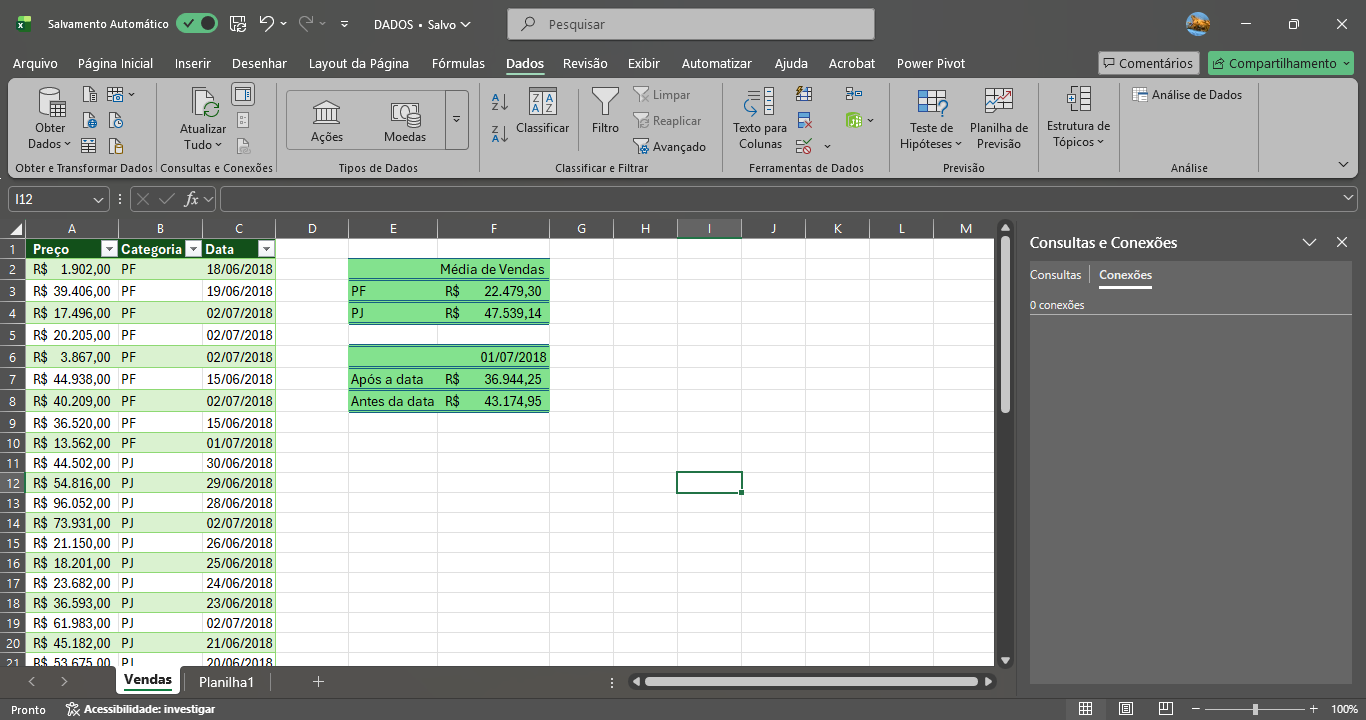
Task: Click the Texto para Colunas icon
Action: tap(760, 102)
